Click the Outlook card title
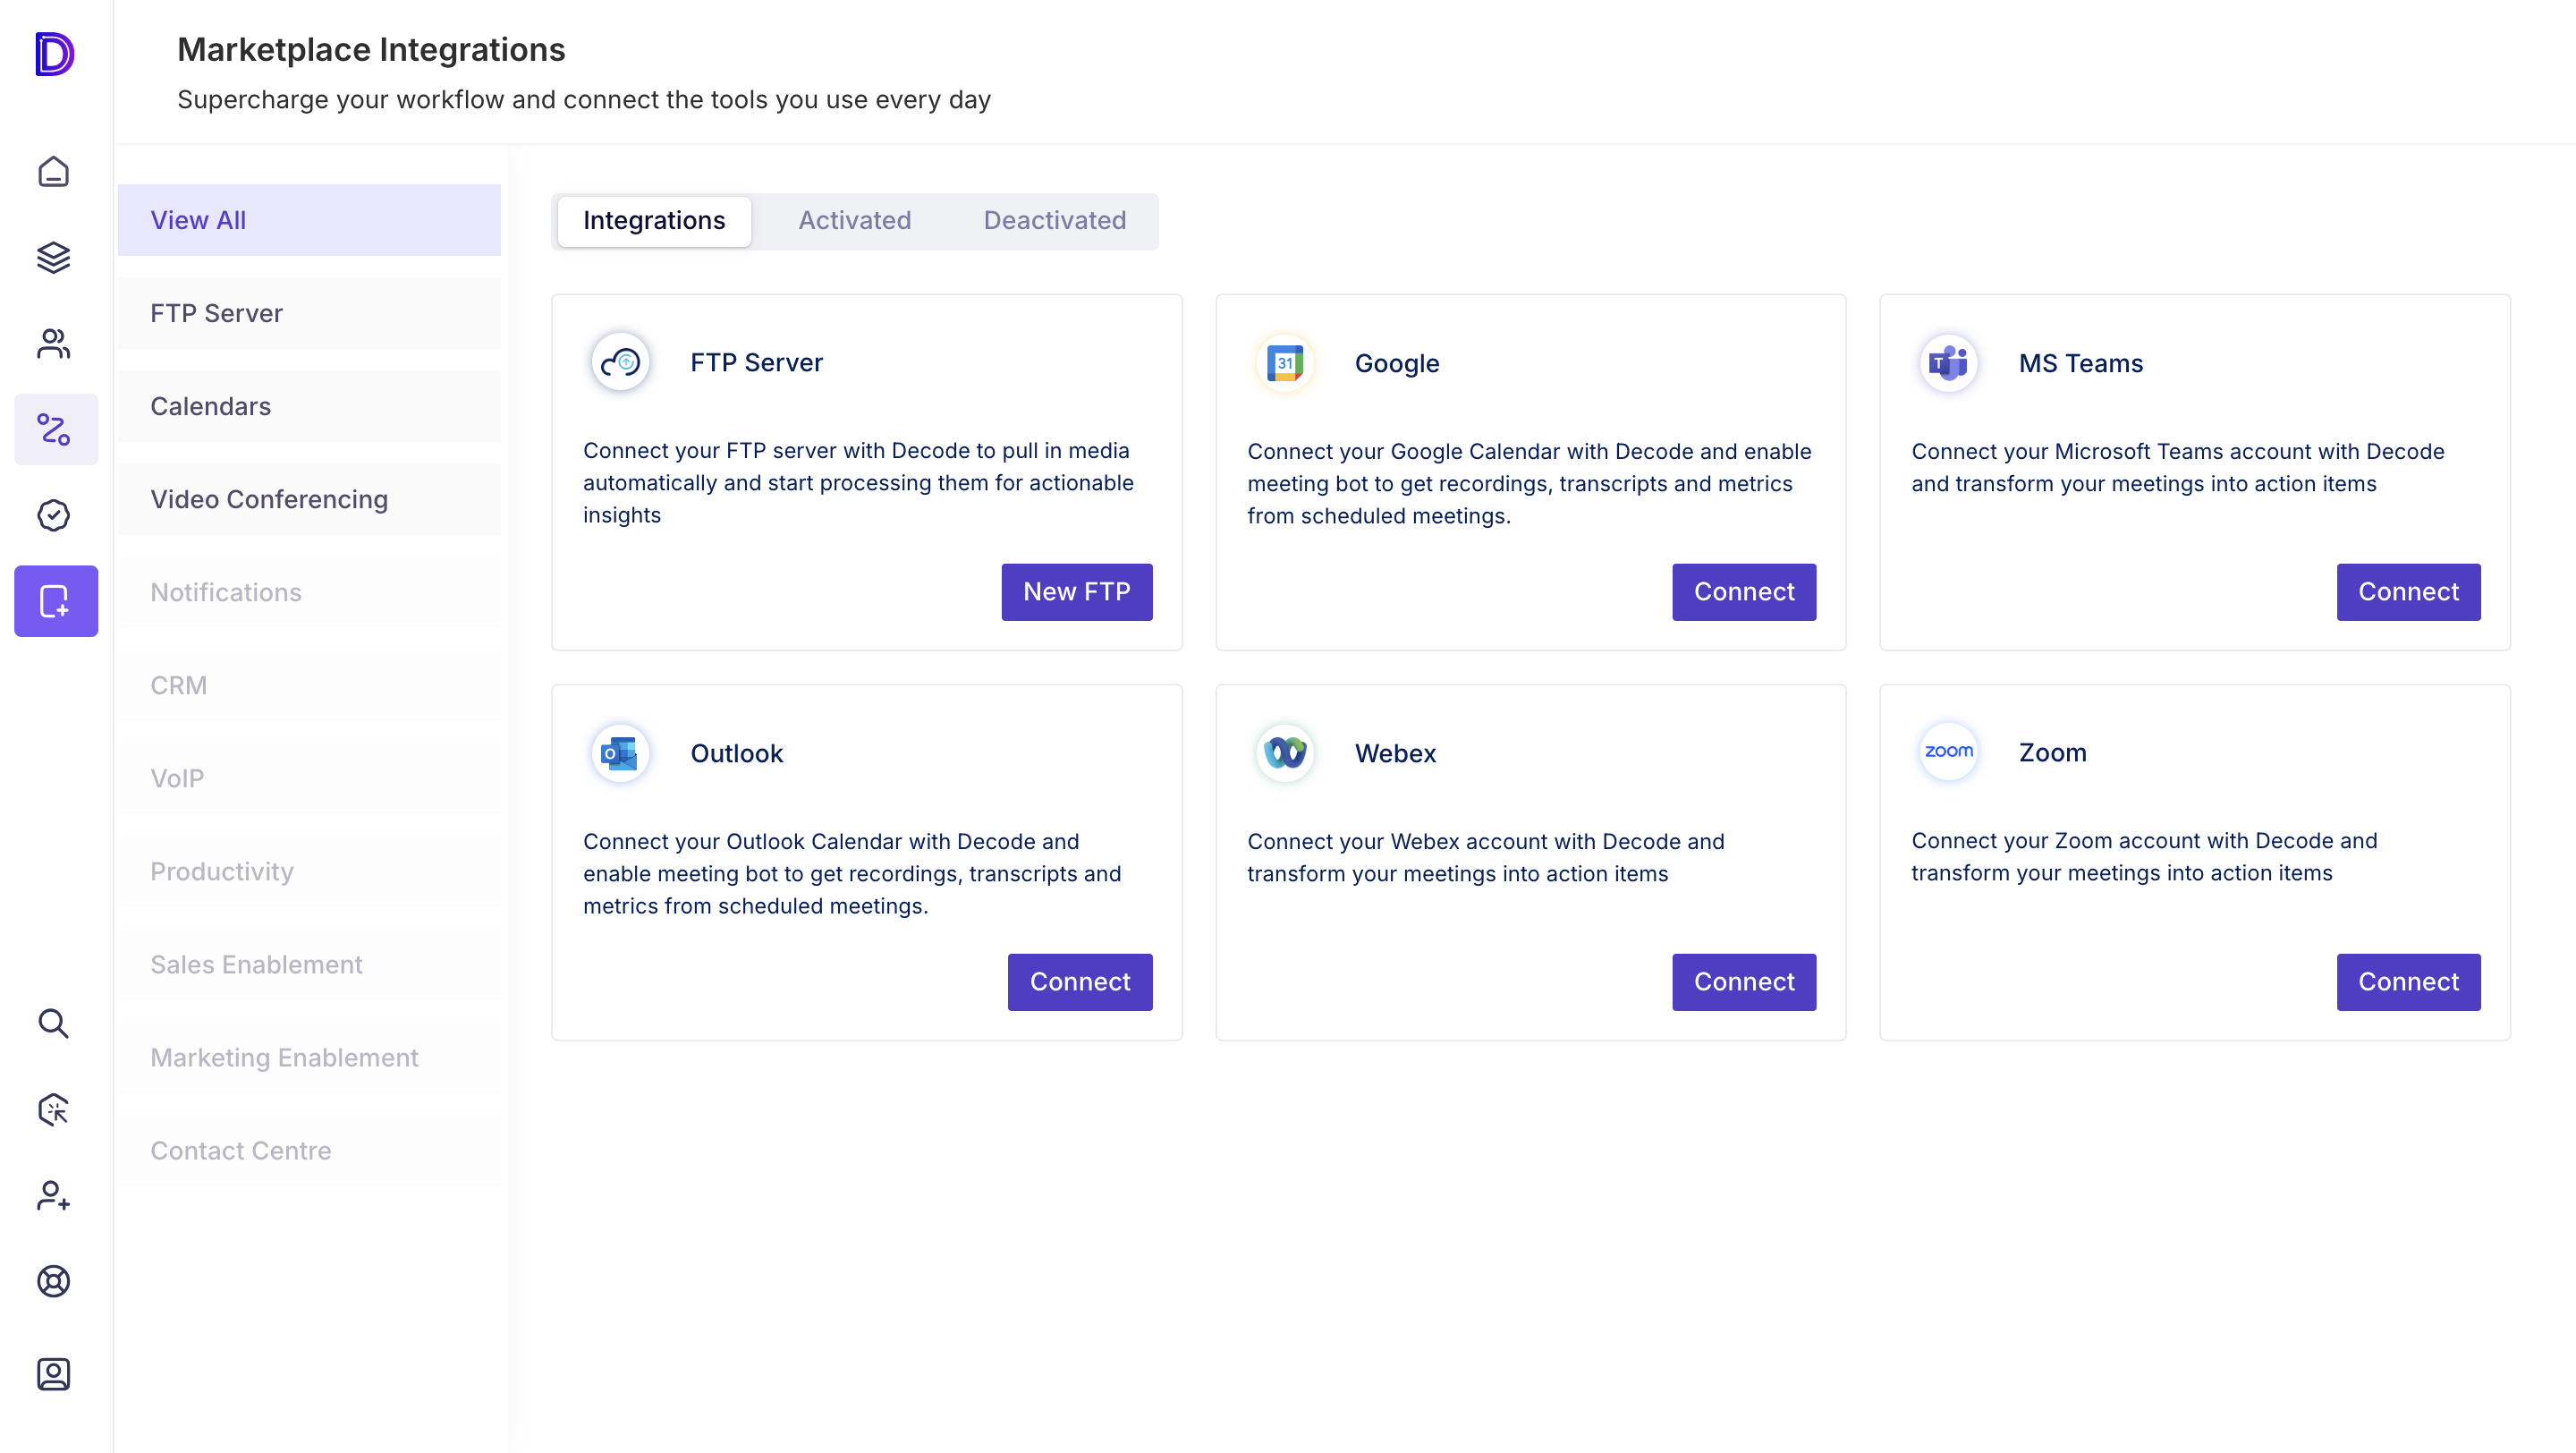The width and height of the screenshot is (2576, 1453). click(736, 753)
